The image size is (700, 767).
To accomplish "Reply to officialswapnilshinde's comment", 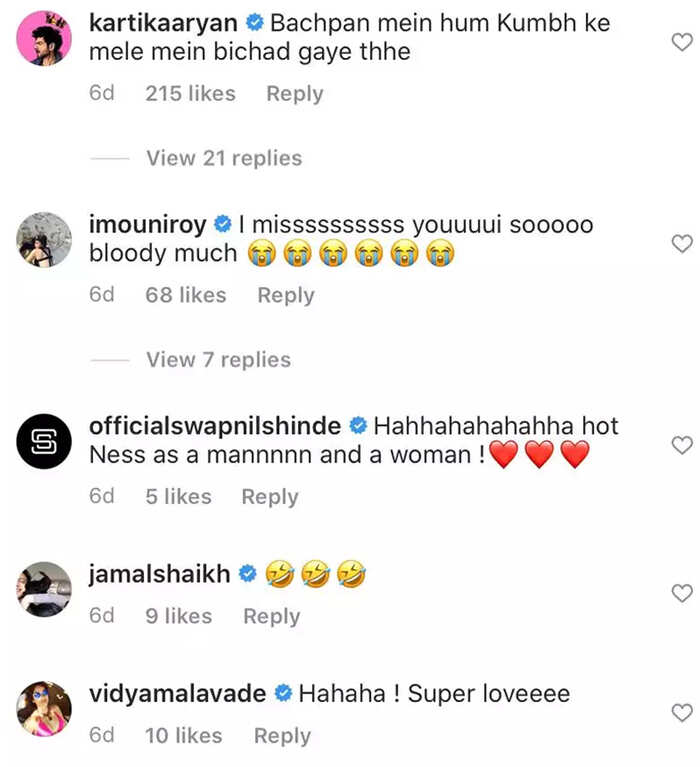I will click(x=270, y=497).
